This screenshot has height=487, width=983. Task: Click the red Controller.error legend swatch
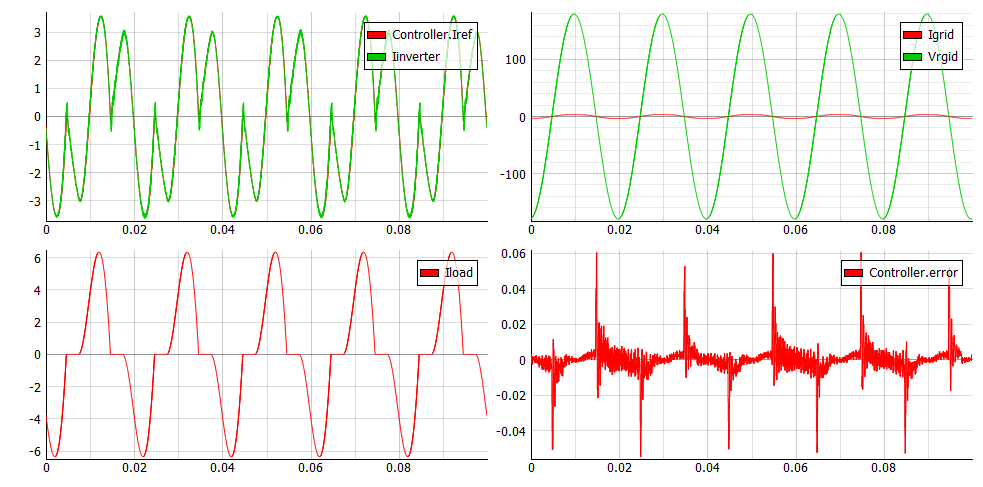pos(854,273)
